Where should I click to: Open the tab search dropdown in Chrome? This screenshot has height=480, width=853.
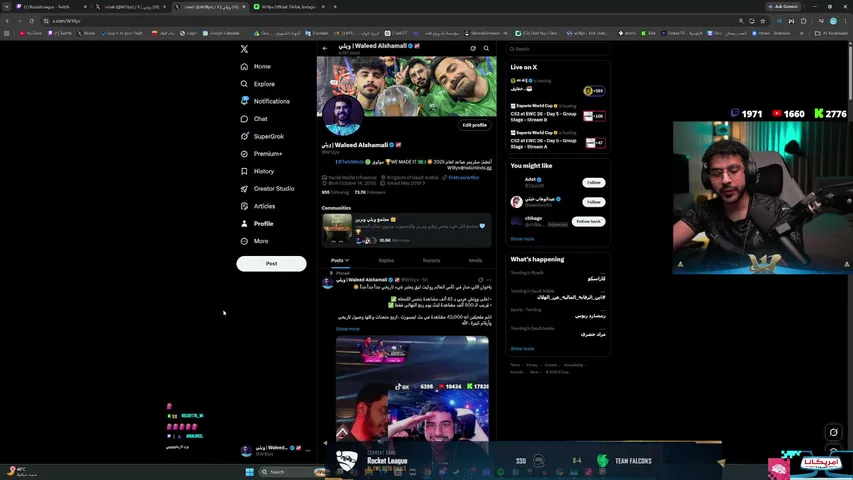(x=7, y=7)
